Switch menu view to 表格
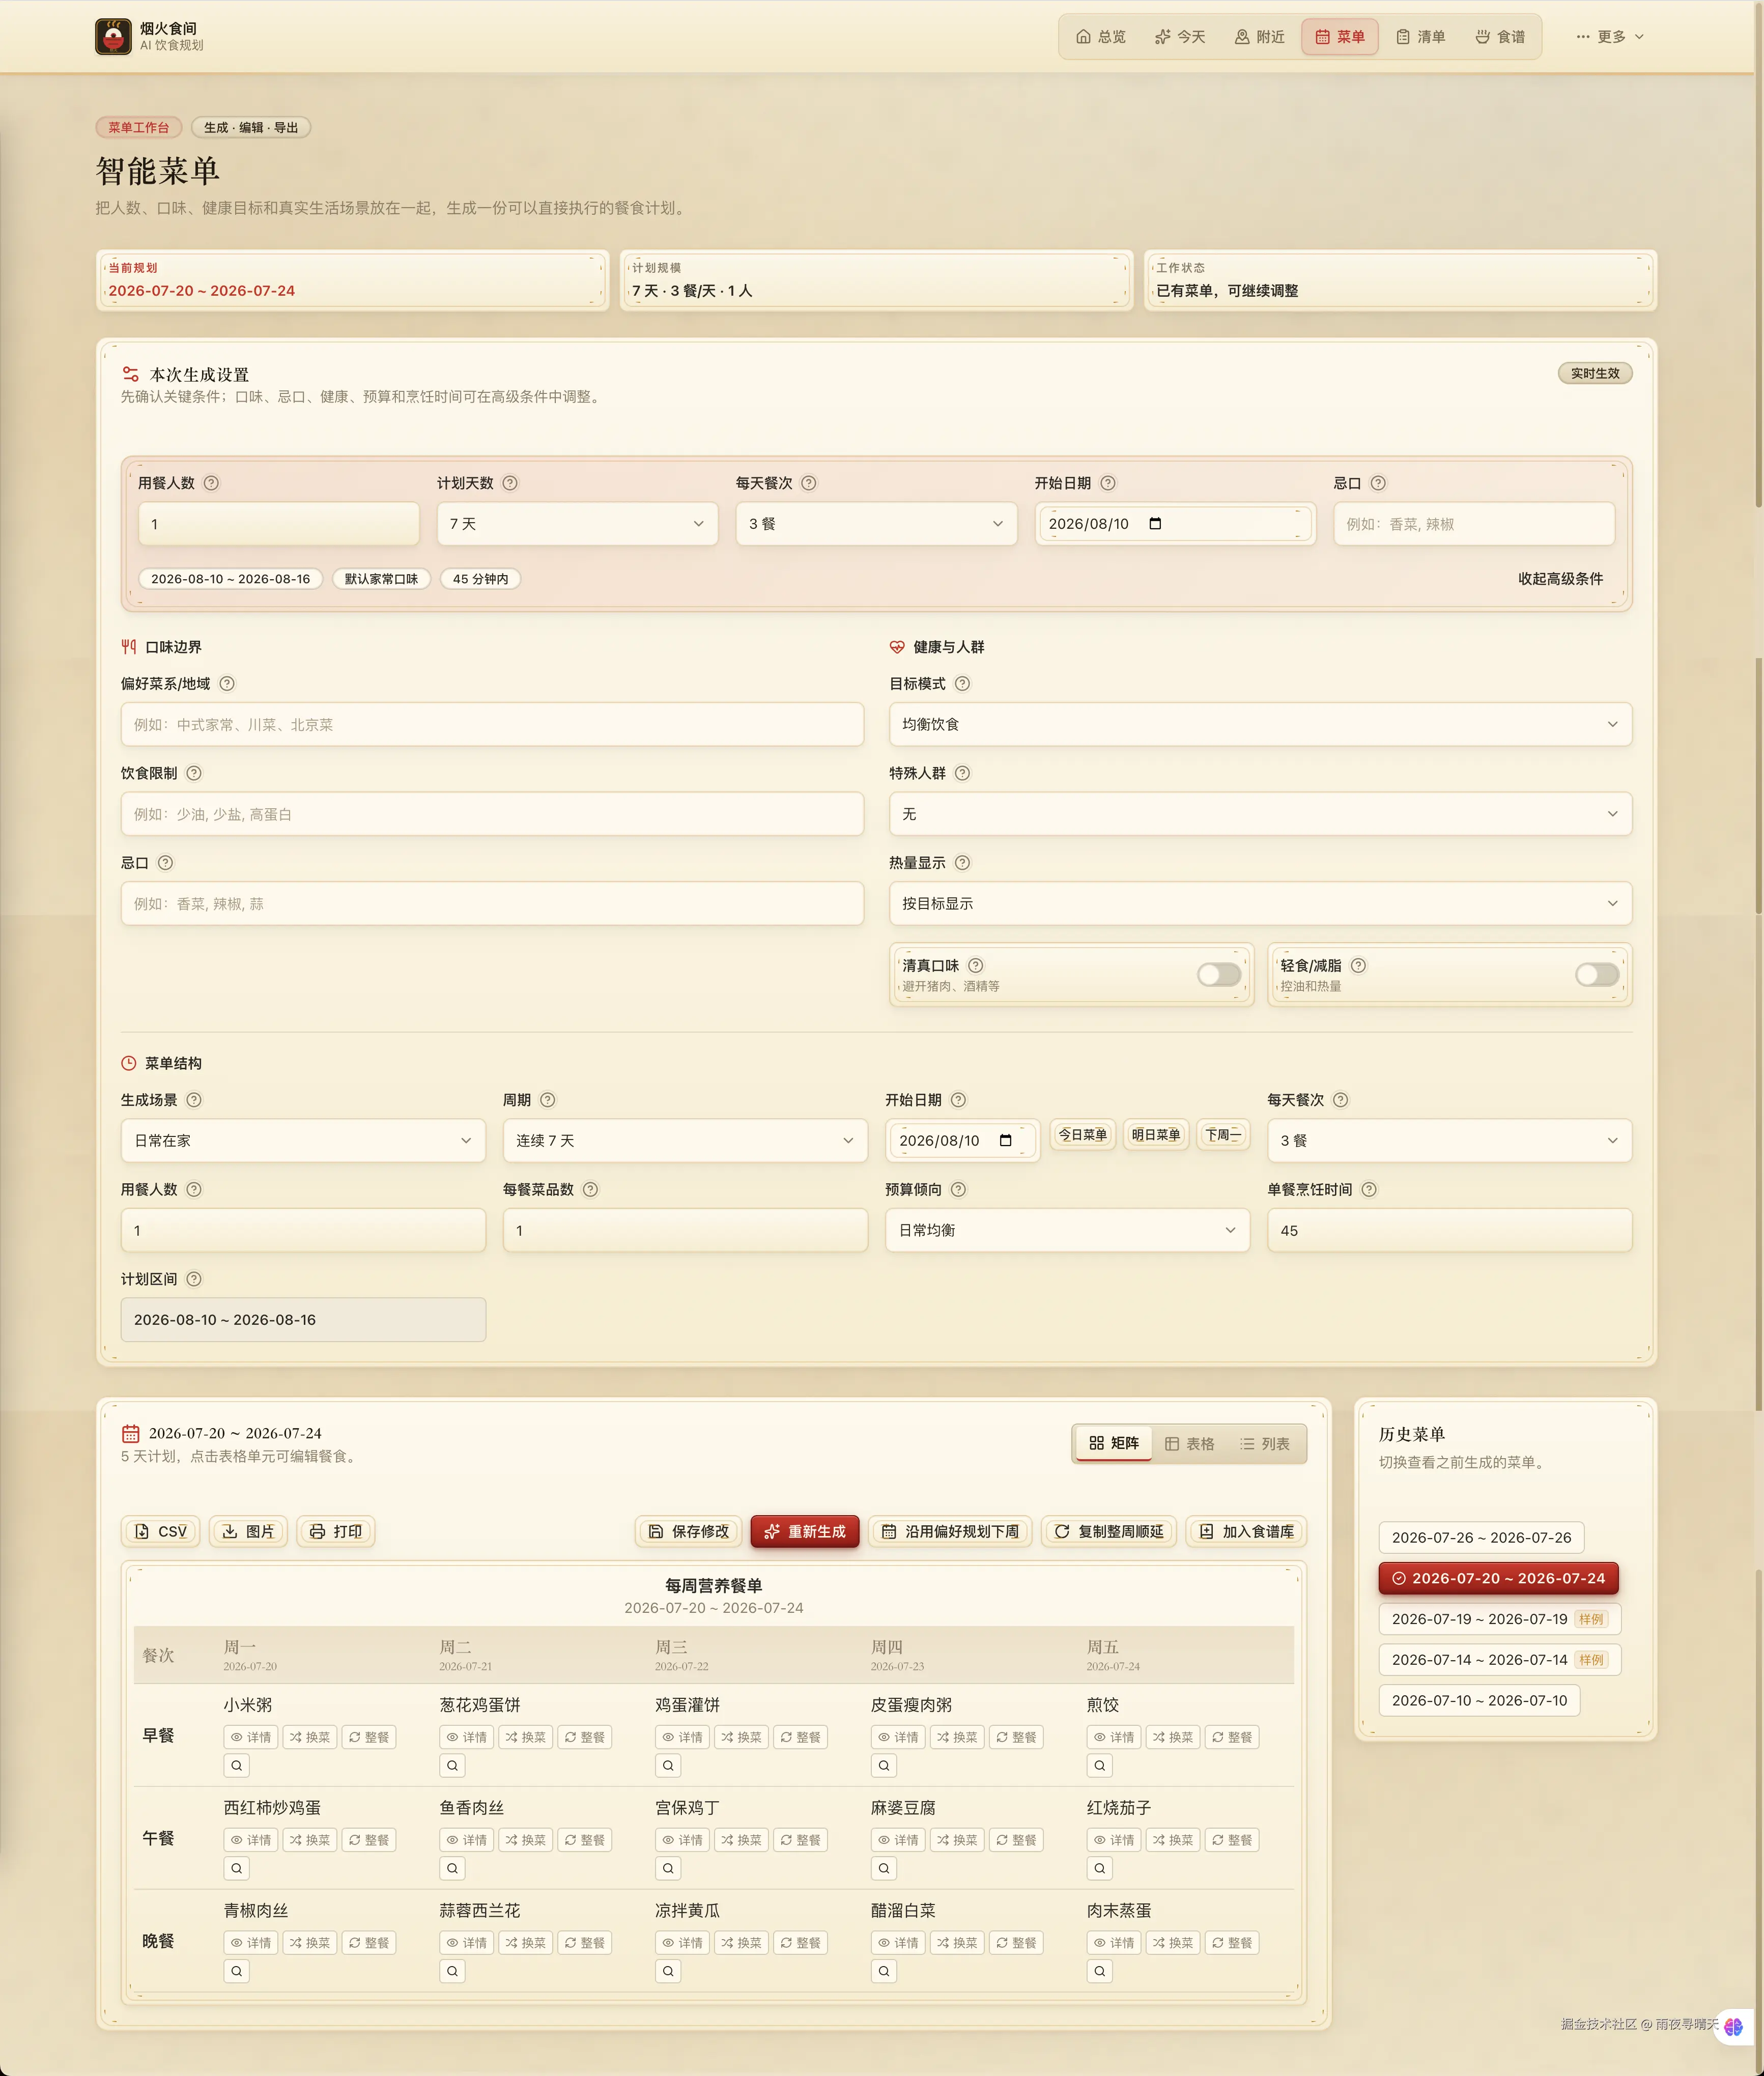The image size is (1764, 2076). 1189,1444
